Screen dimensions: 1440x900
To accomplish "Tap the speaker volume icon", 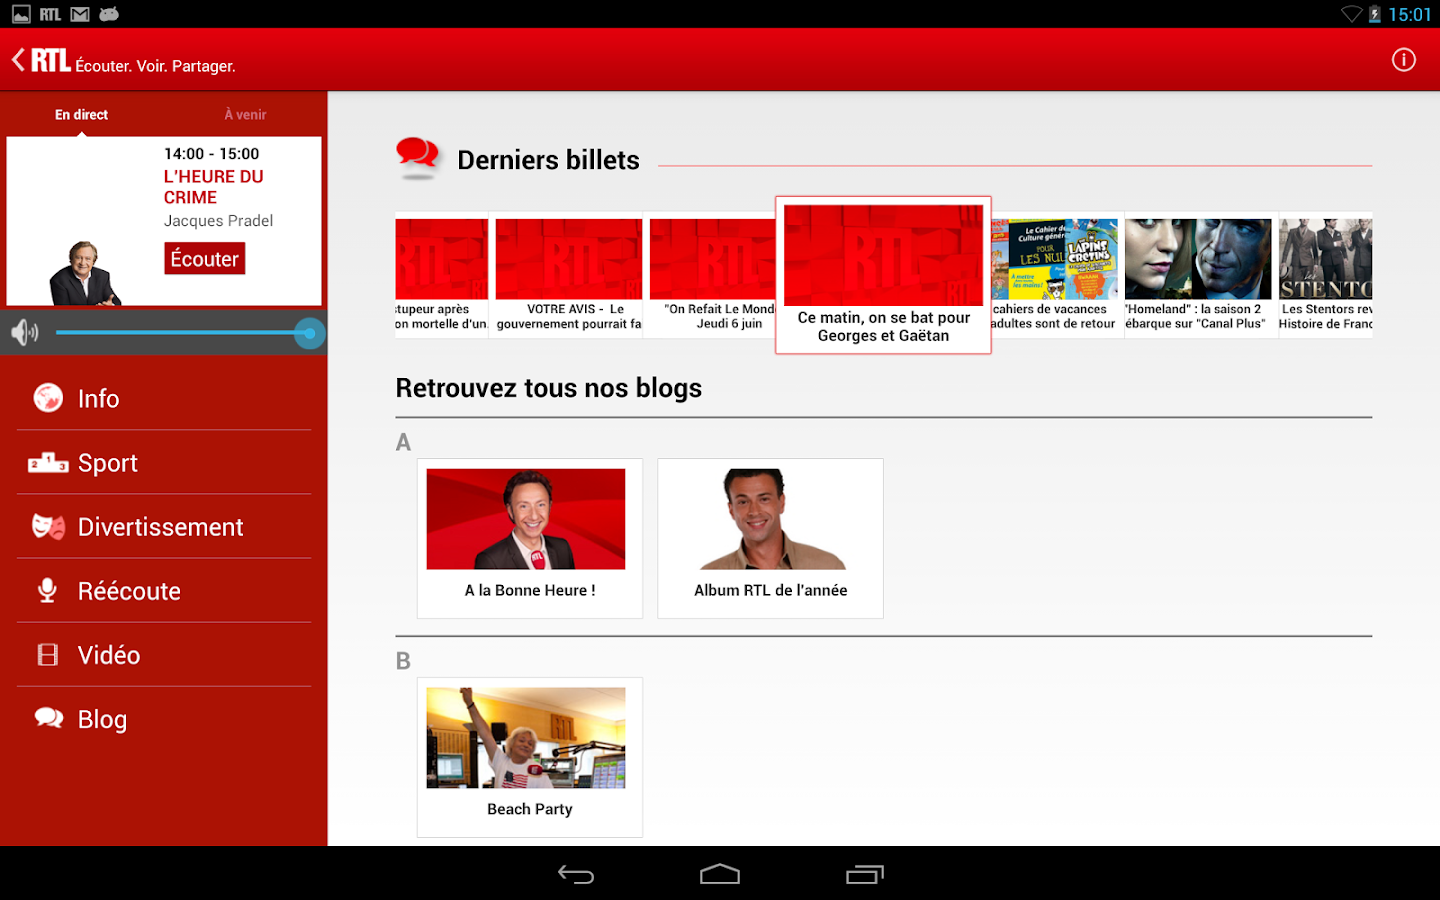I will click(25, 332).
